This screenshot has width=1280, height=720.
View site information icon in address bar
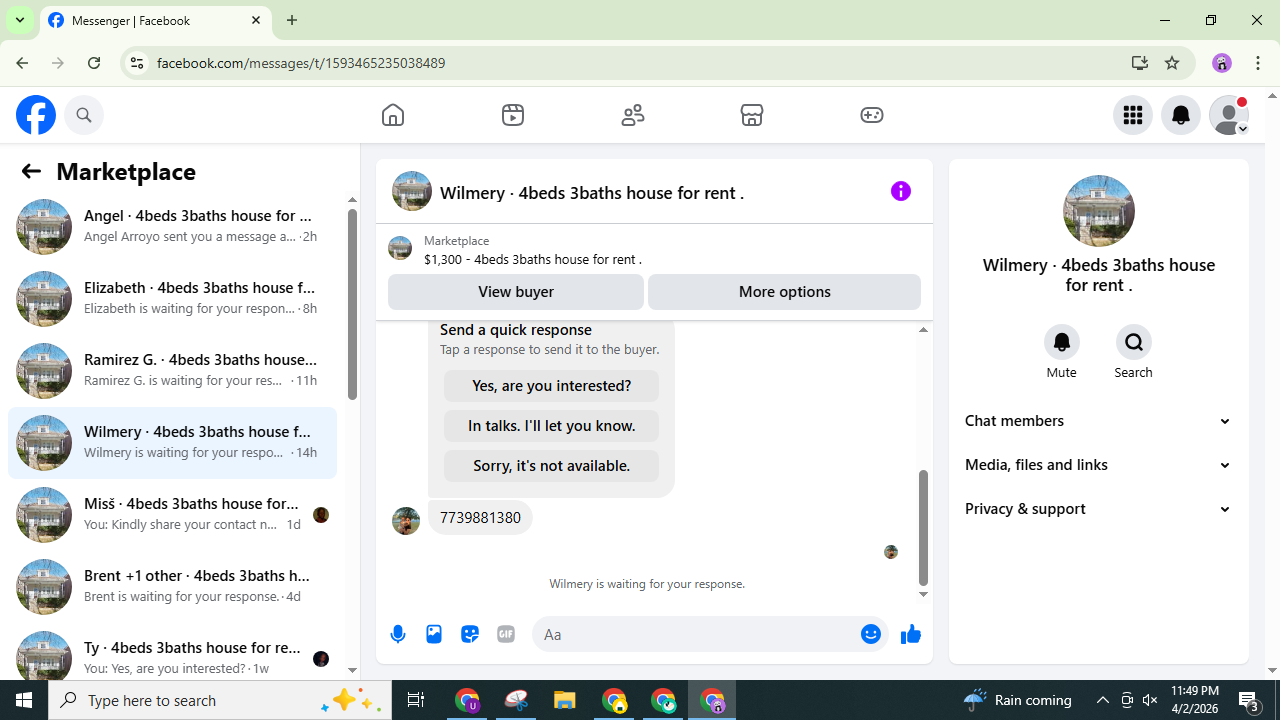click(x=137, y=63)
